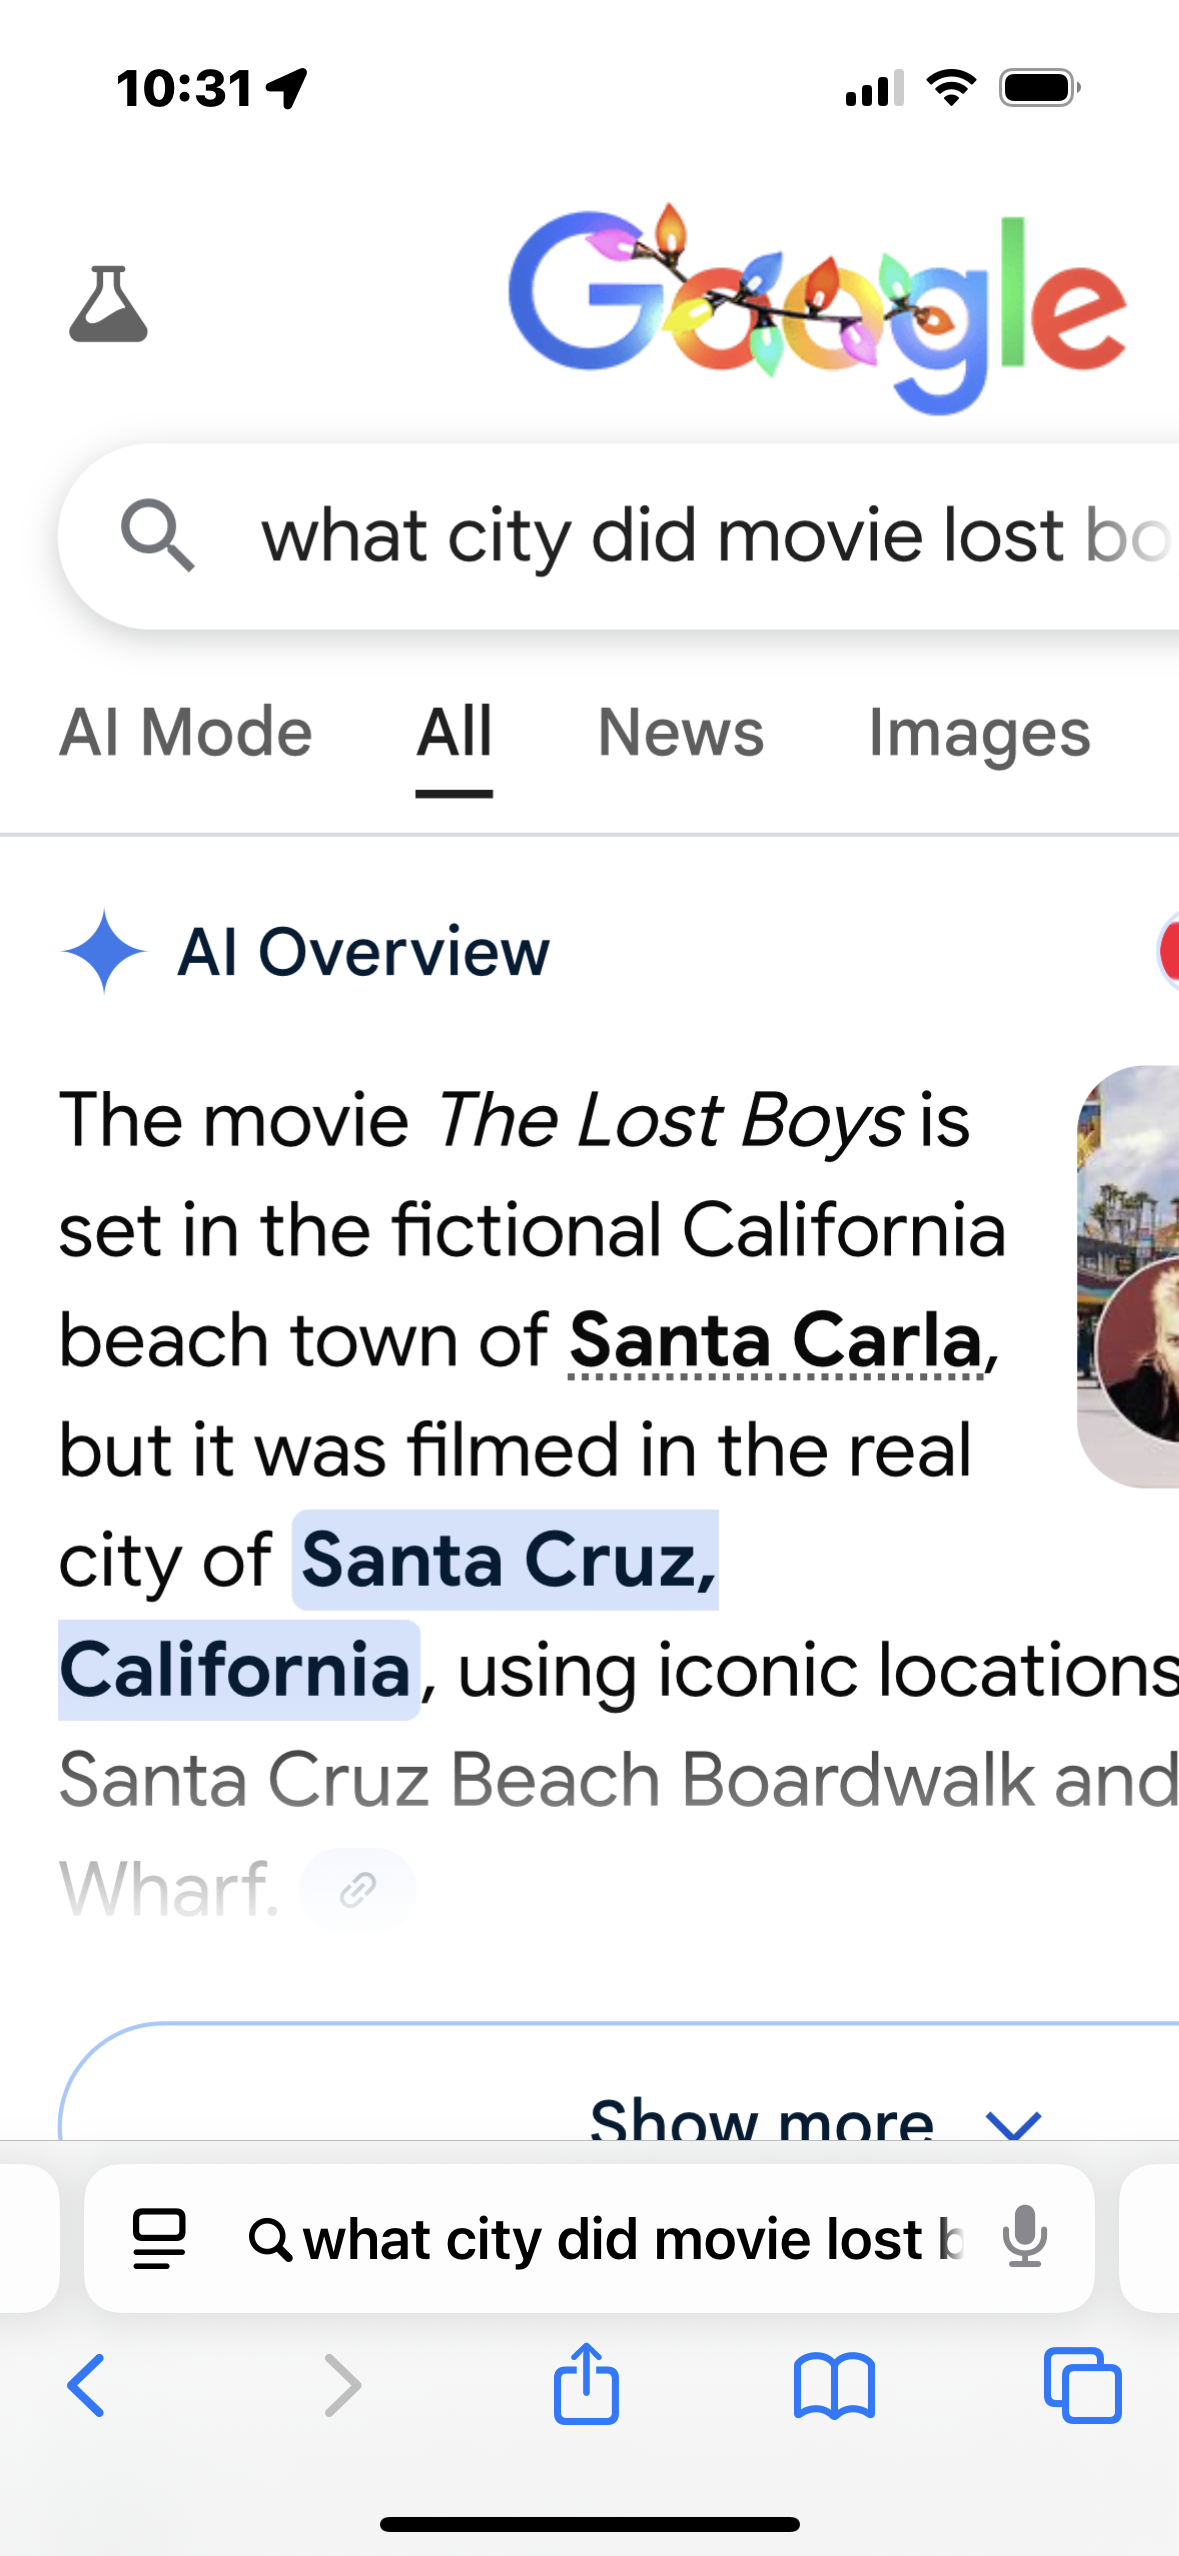Go forward to the next page
Viewport: 1179px width, 2556px height.
(x=342, y=2385)
